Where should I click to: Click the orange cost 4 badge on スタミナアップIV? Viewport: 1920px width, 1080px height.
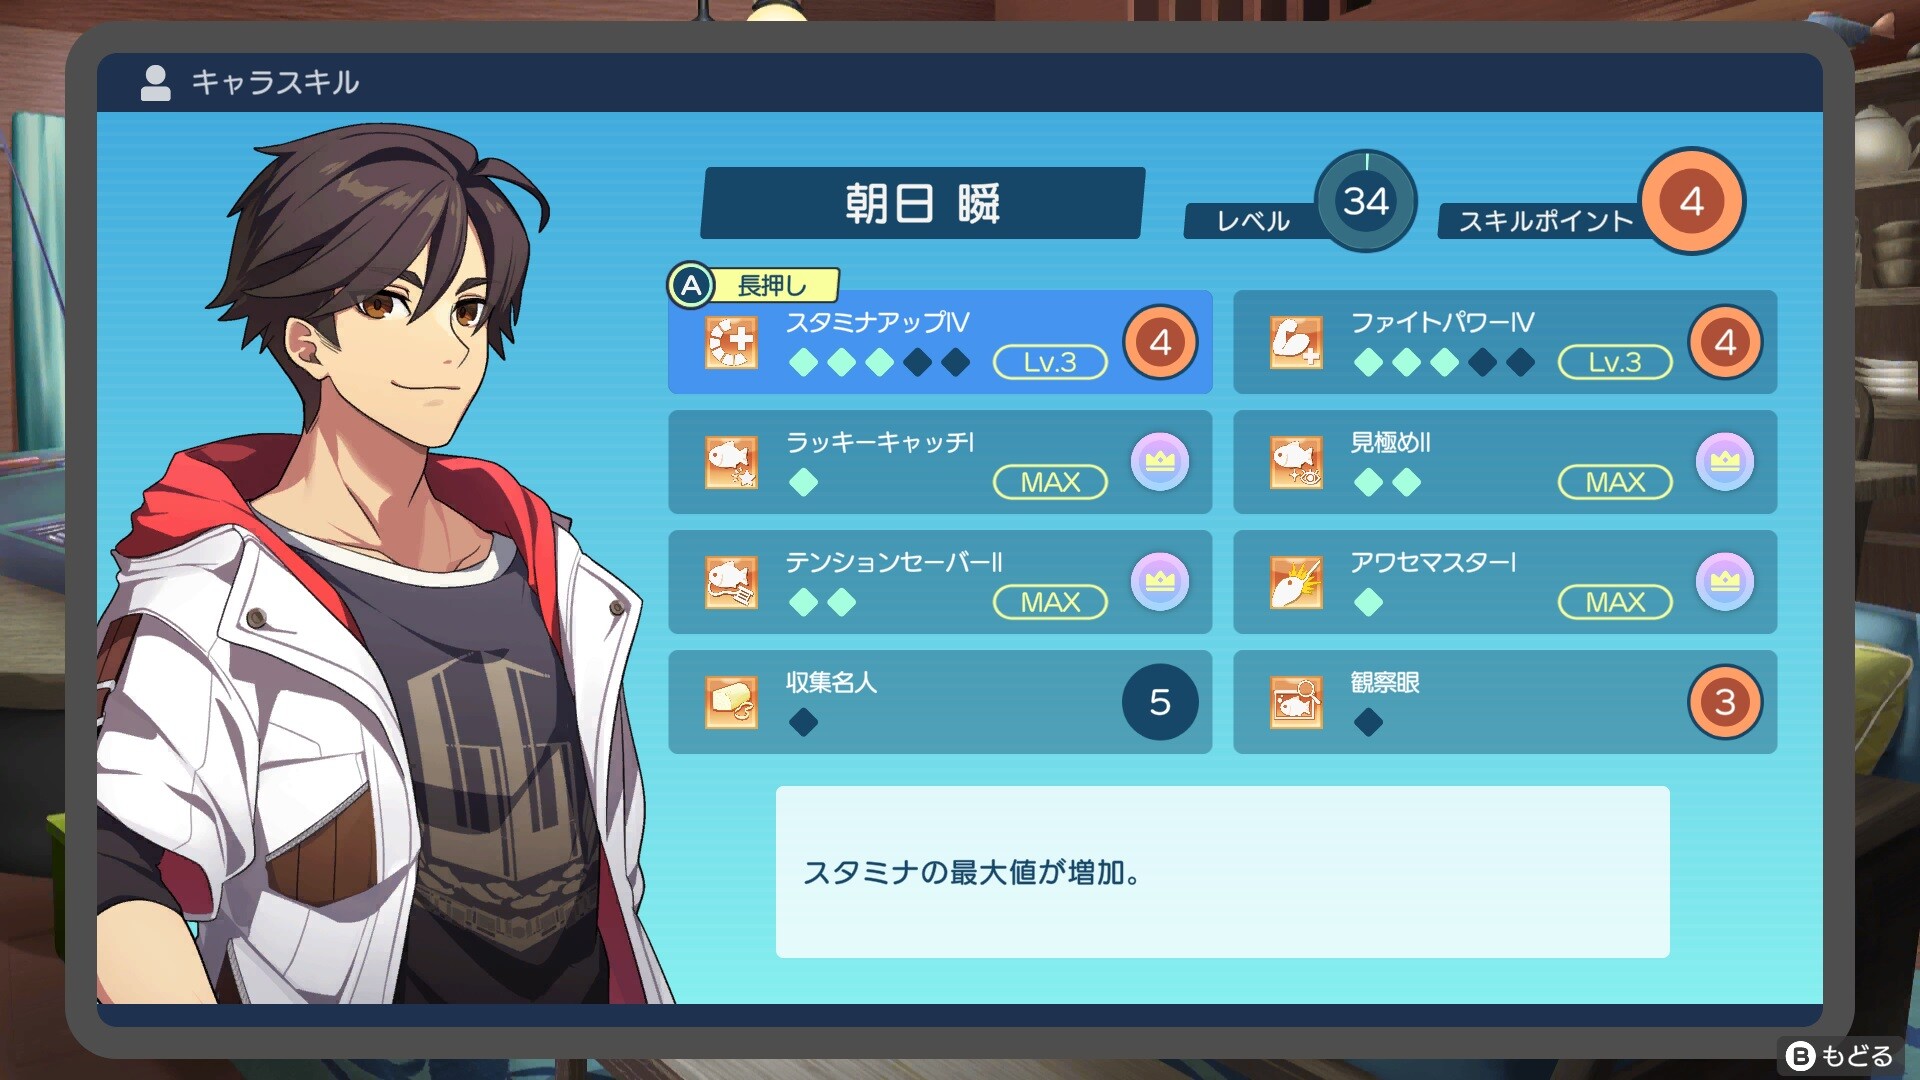click(x=1160, y=342)
